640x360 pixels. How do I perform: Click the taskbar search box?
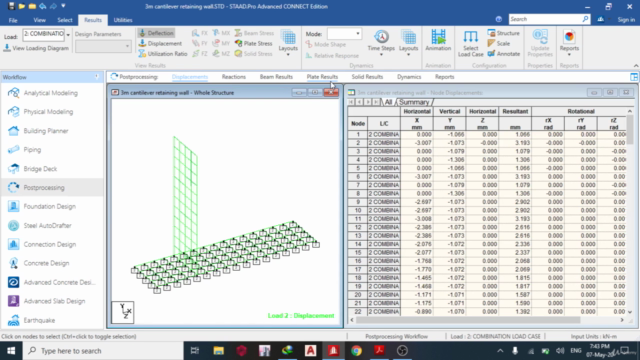coord(103,351)
